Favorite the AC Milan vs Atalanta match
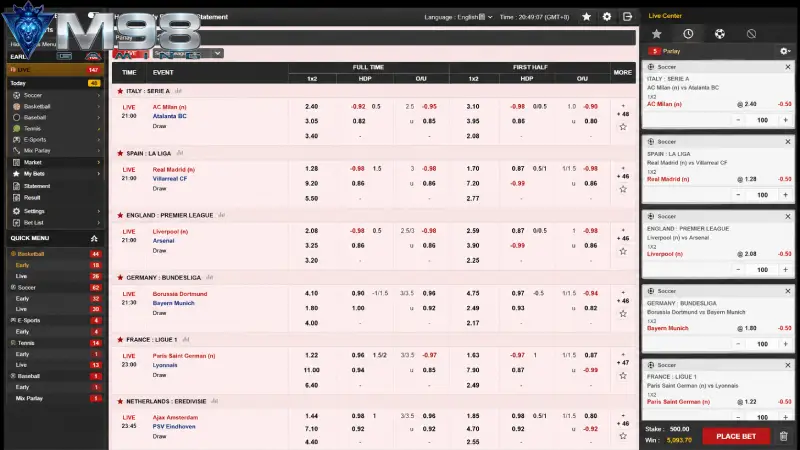Image resolution: width=800 pixels, height=450 pixels. [x=623, y=127]
